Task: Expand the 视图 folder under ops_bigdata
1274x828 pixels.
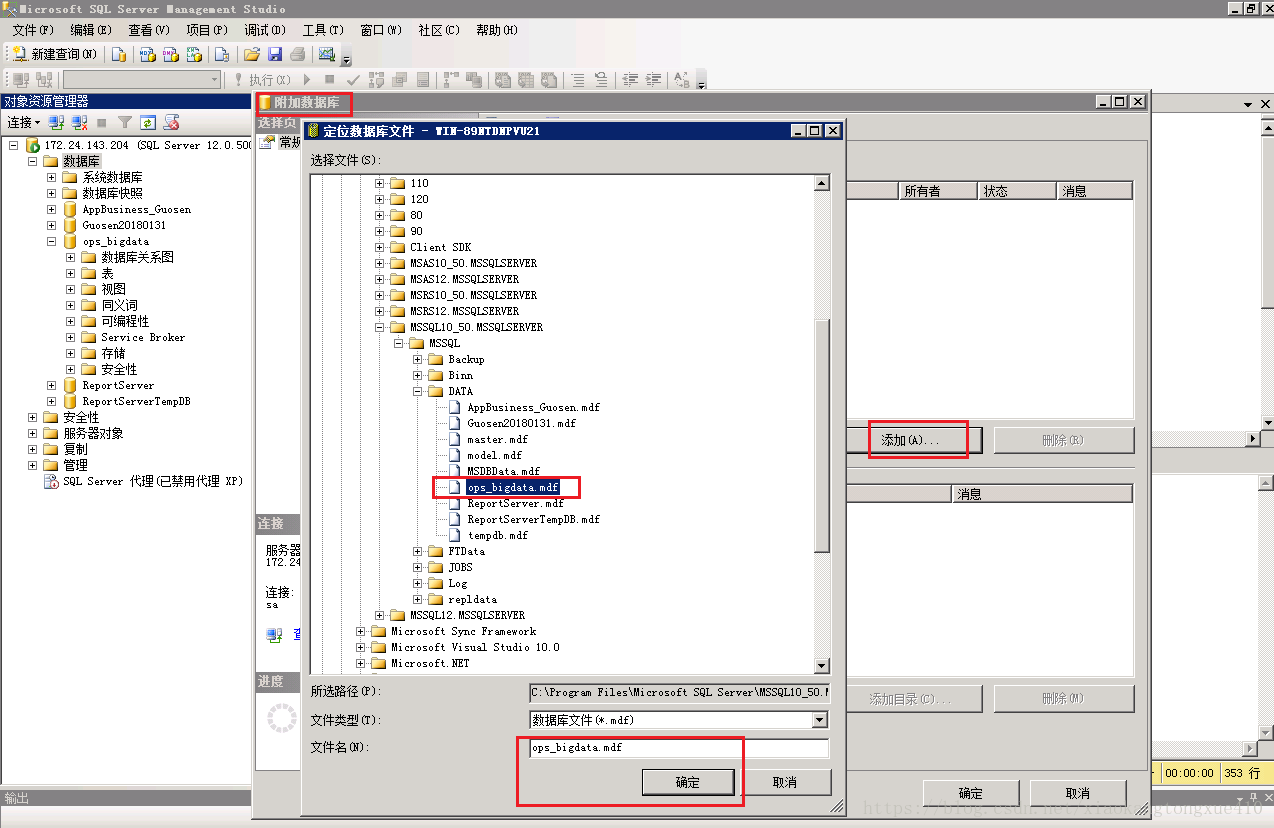Action: tap(70, 289)
